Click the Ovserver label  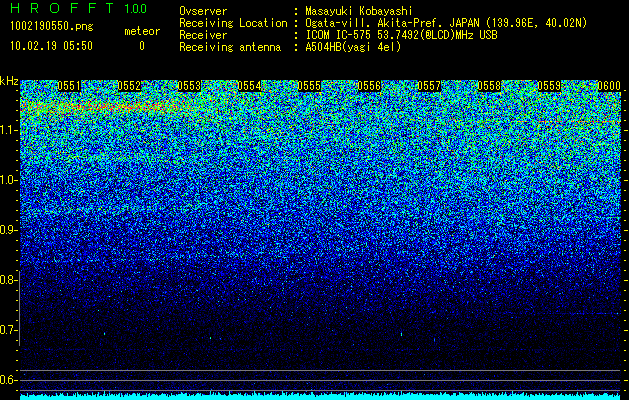[203, 11]
